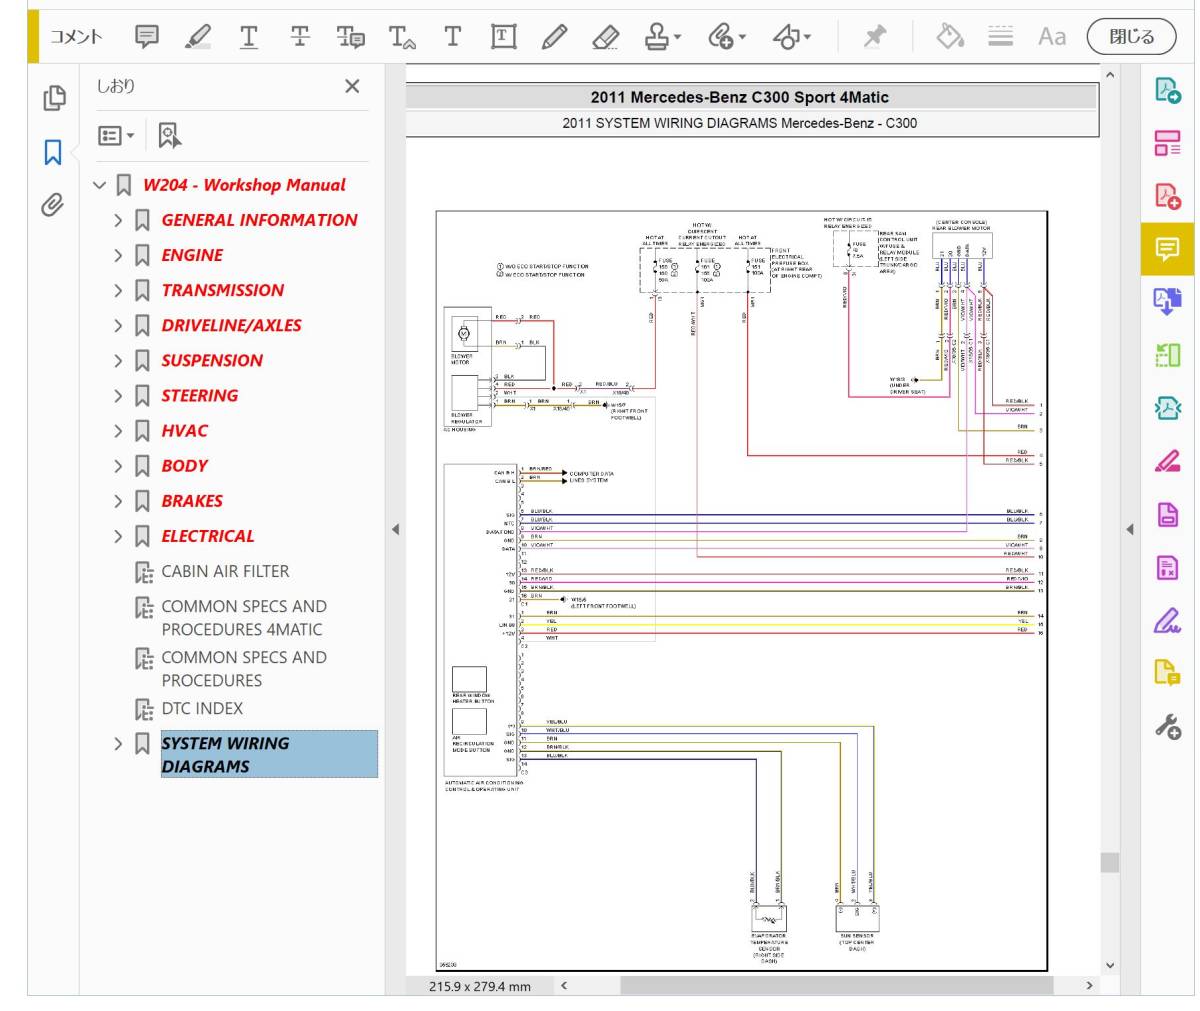Expand the STEERING bookmark
The image size is (1200, 1011).
[x=118, y=395]
